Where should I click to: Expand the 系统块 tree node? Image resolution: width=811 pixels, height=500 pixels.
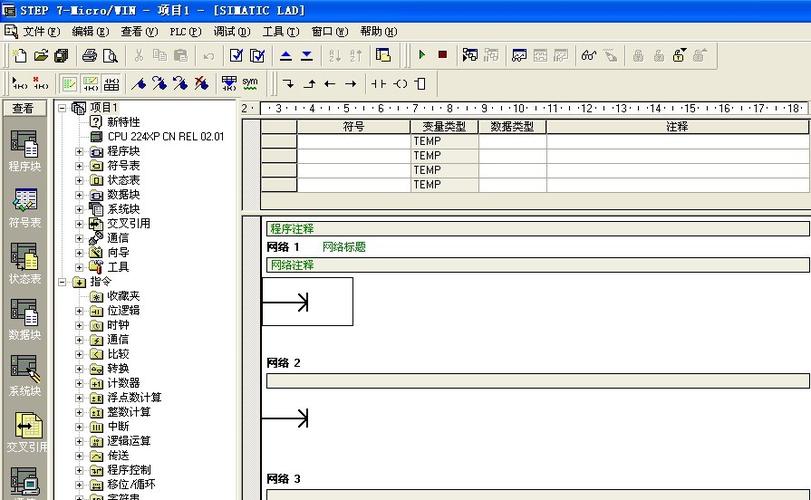pyautogui.click(x=79, y=209)
